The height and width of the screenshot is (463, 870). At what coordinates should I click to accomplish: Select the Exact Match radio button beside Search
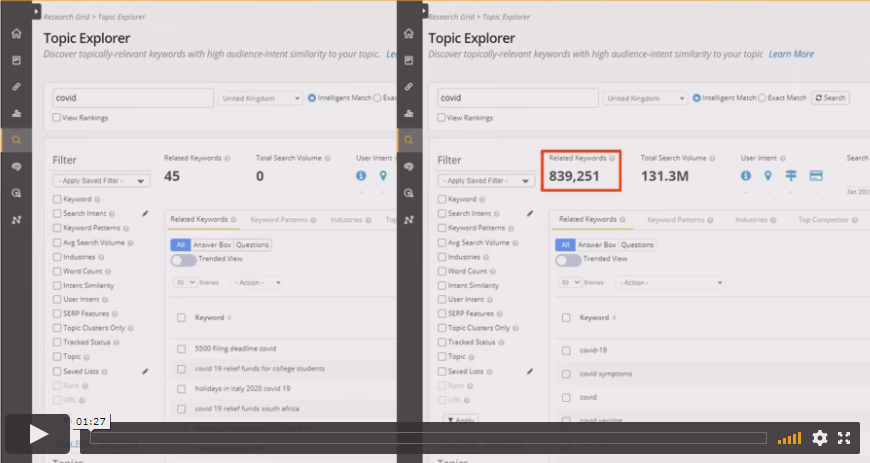pyautogui.click(x=762, y=98)
